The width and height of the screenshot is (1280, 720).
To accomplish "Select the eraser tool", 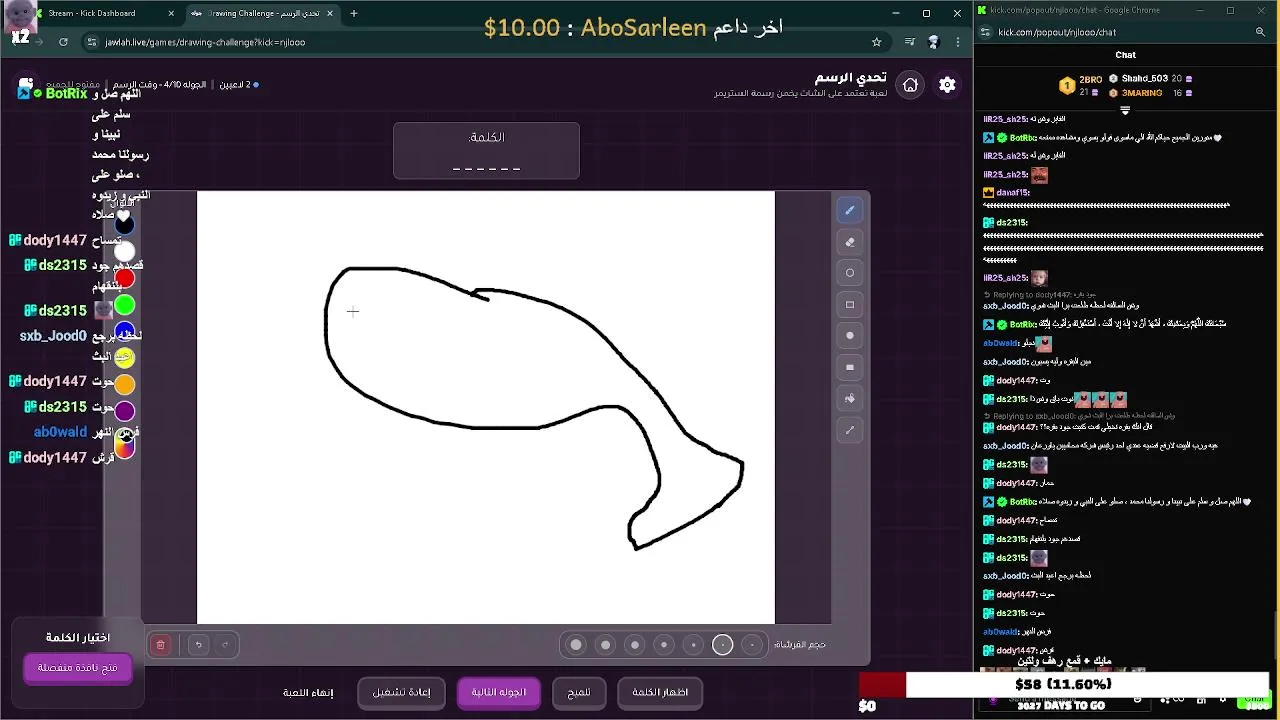I will pos(850,242).
